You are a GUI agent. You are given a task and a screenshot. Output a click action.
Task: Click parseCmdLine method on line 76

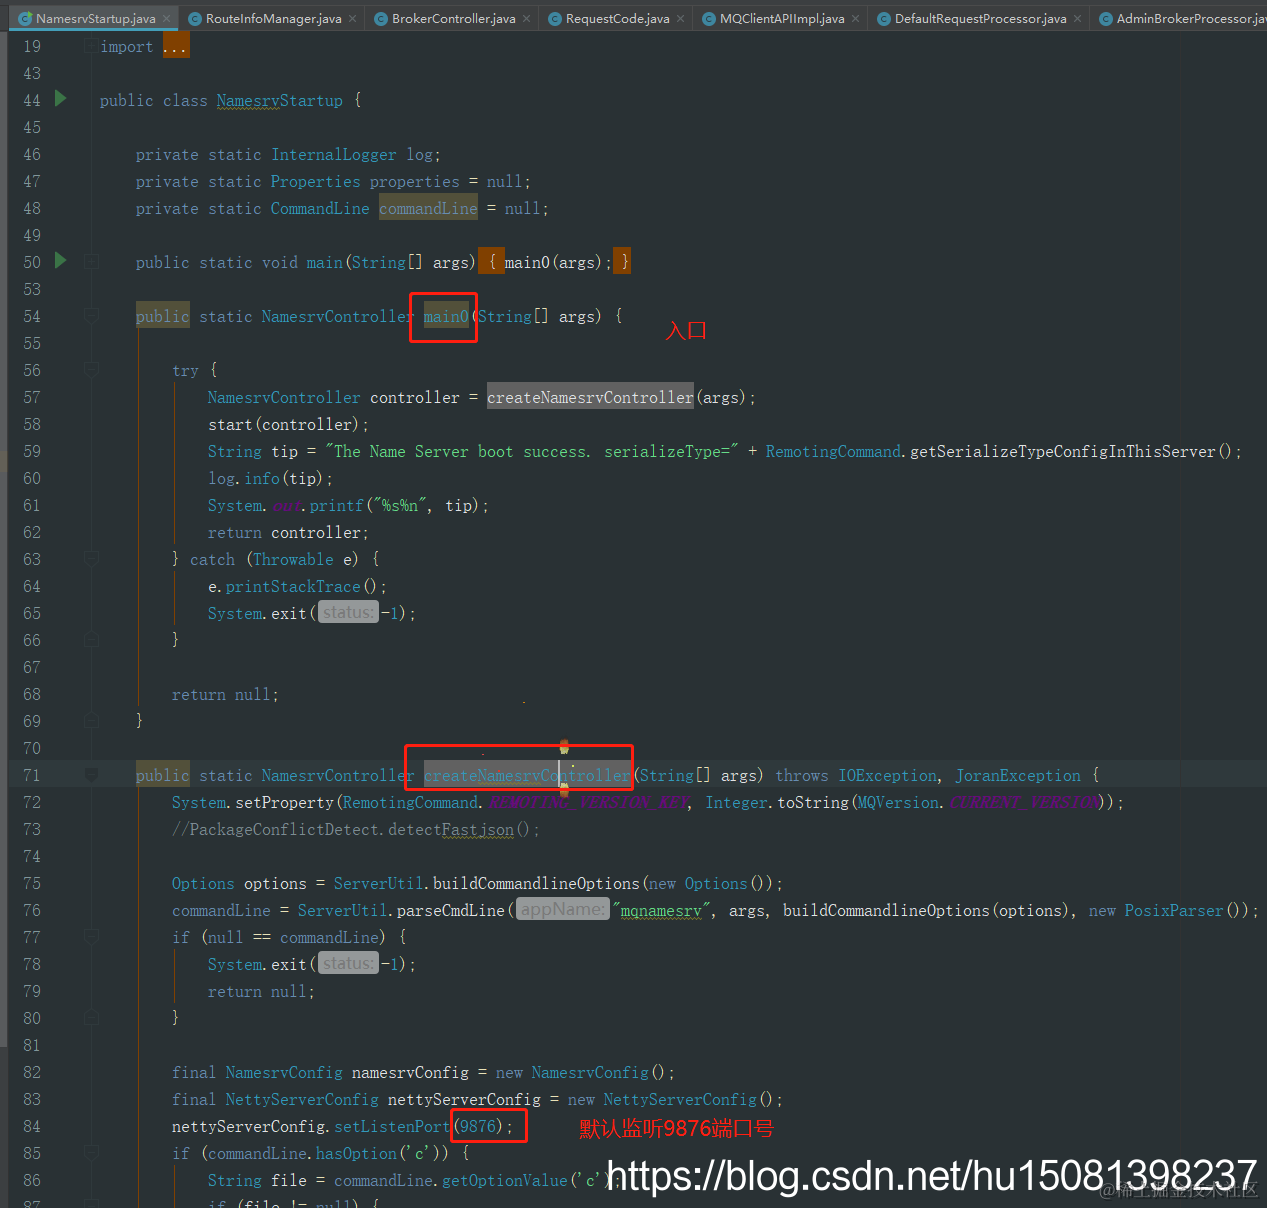[x=451, y=910]
